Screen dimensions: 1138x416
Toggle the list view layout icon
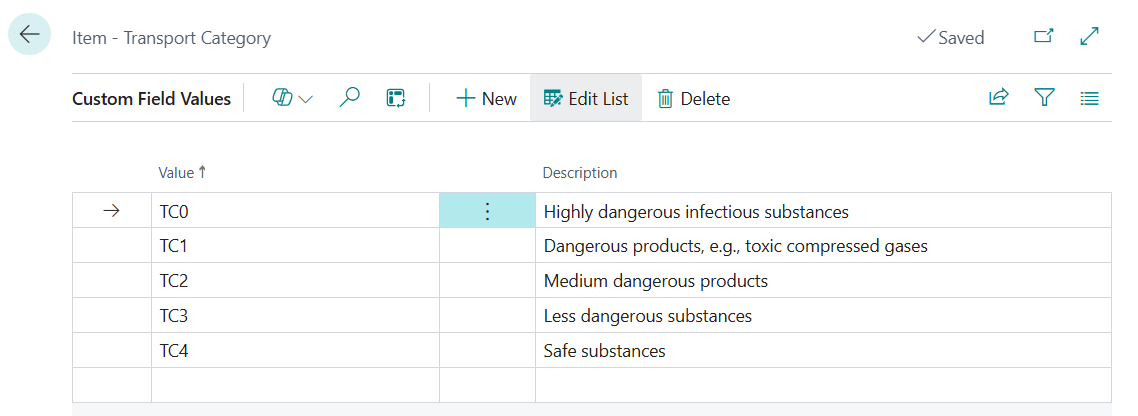1090,98
